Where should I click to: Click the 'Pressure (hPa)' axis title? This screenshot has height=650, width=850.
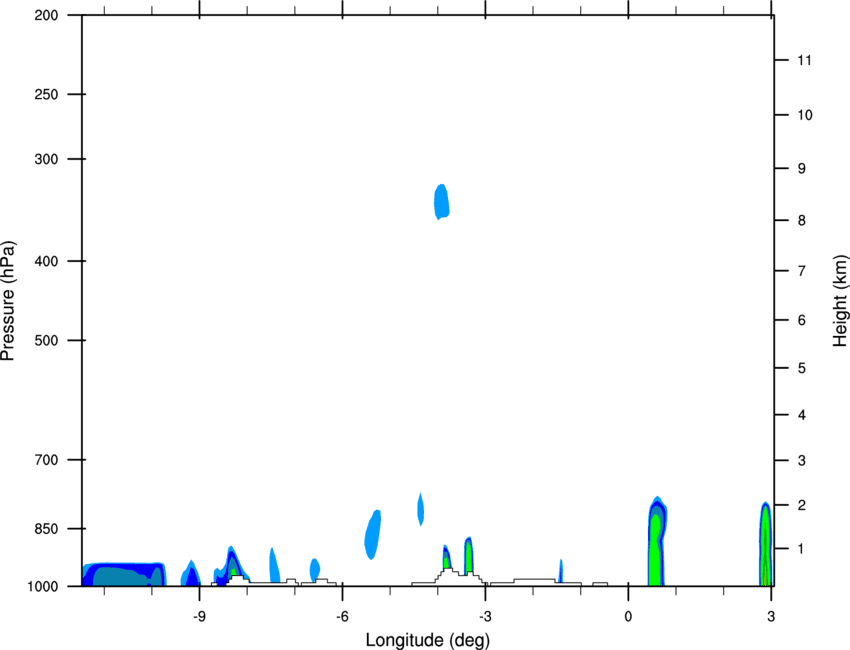point(8,301)
